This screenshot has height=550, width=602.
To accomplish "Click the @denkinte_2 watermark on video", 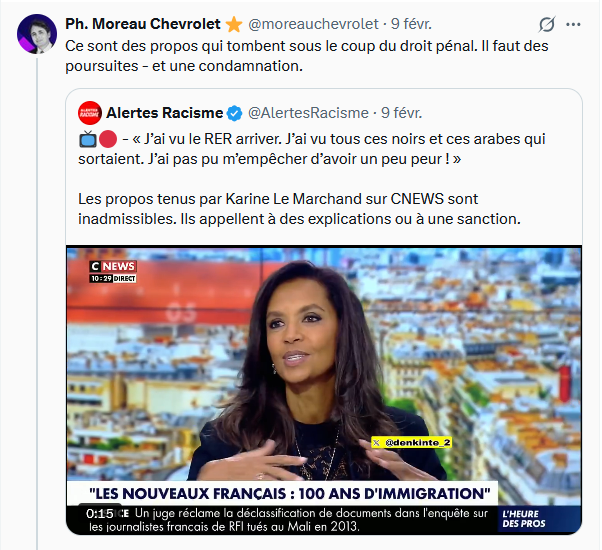I will [412, 443].
